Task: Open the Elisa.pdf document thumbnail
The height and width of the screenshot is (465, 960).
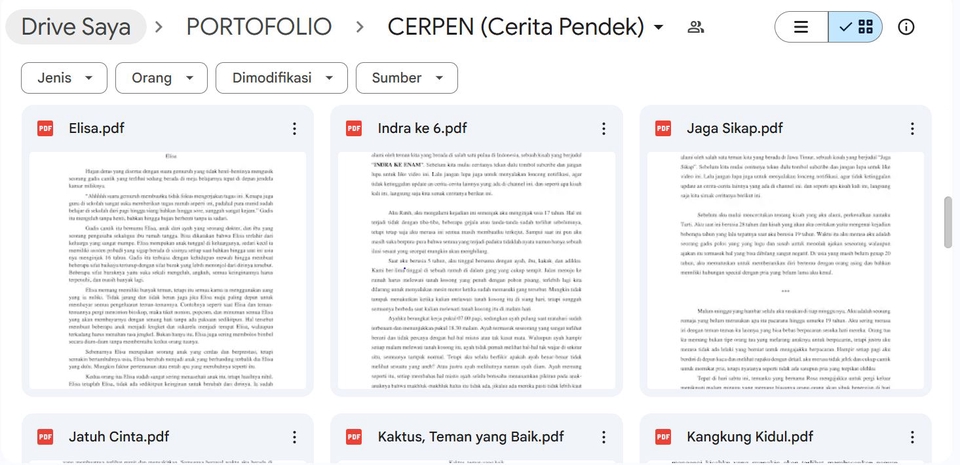Action: tap(168, 270)
